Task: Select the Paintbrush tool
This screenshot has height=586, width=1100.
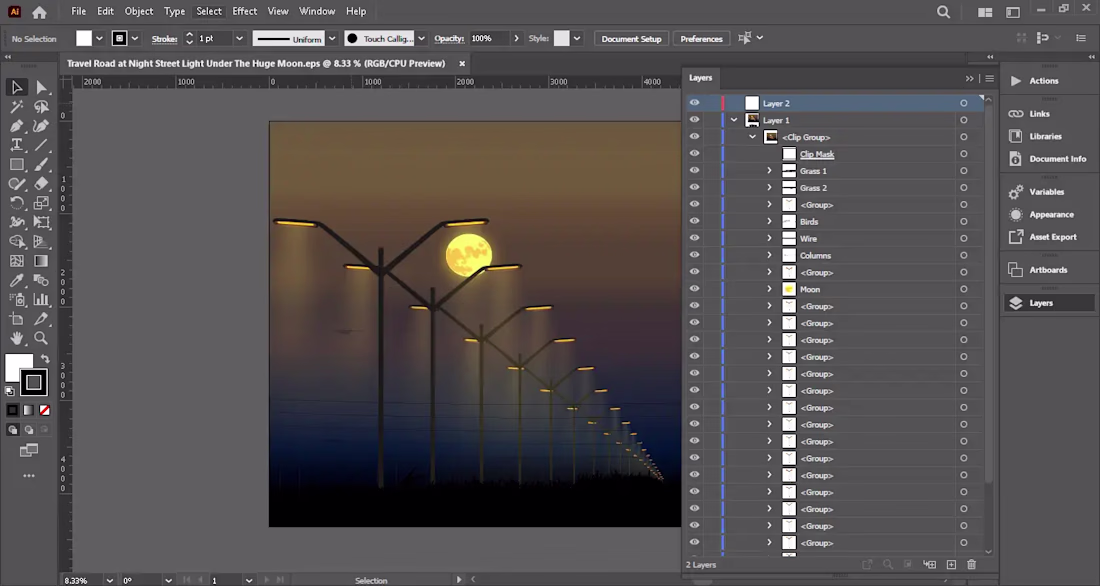Action: 41,165
